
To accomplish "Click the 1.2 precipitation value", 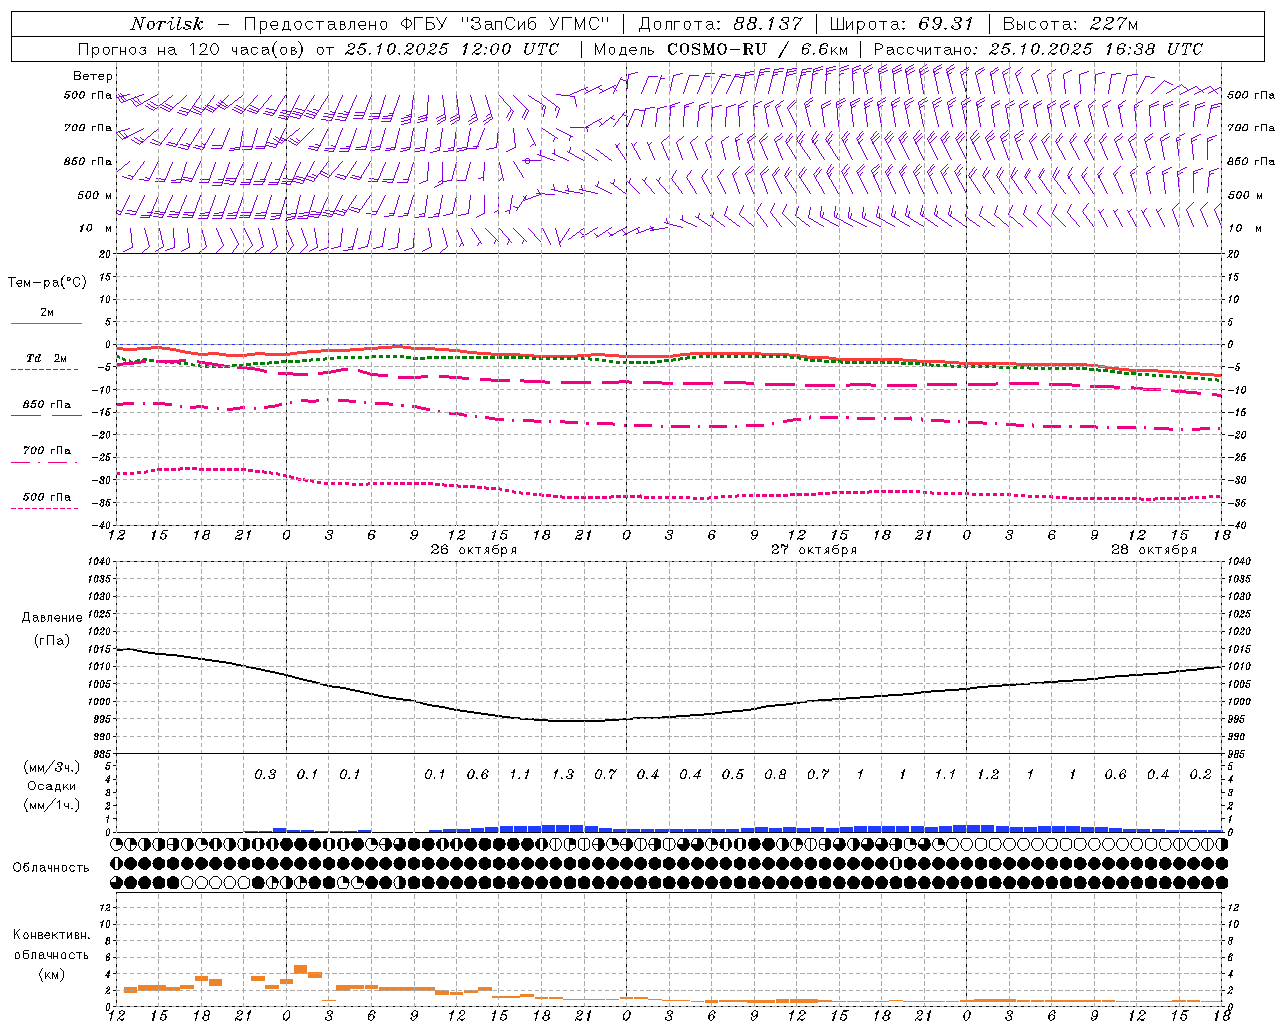I will point(988,774).
